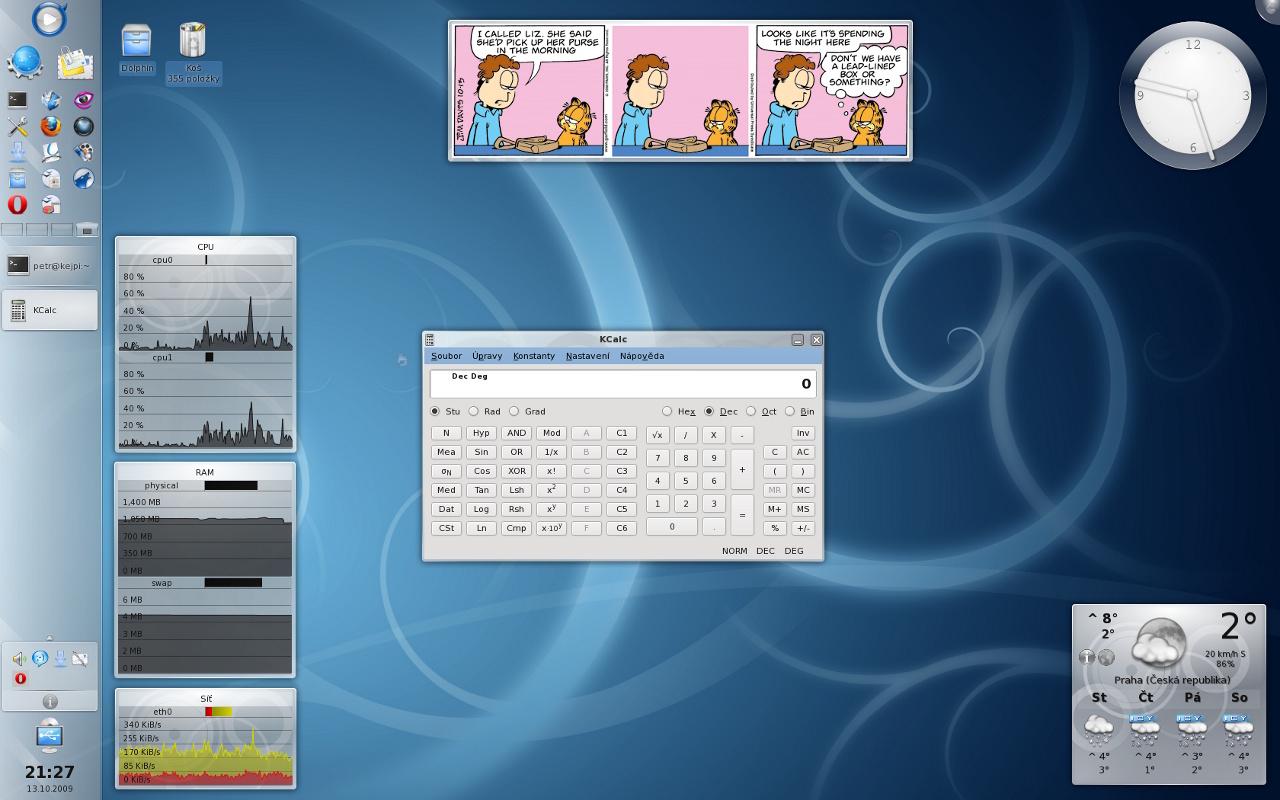Open the purple eye icon in the launcher
Screen dimensions: 1280x800
point(84,100)
